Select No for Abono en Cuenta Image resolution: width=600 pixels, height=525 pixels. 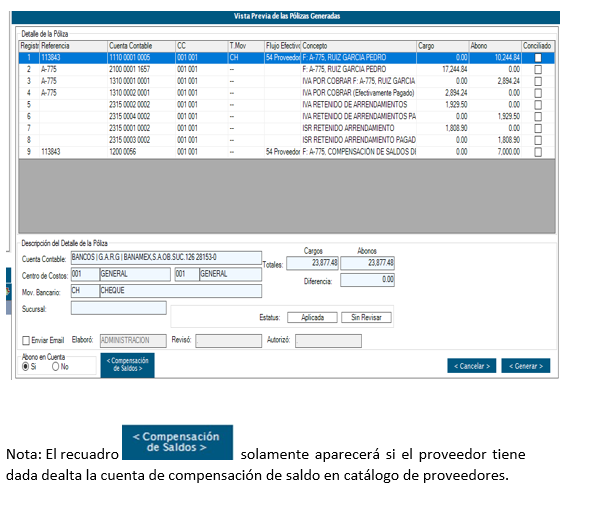coord(55,367)
